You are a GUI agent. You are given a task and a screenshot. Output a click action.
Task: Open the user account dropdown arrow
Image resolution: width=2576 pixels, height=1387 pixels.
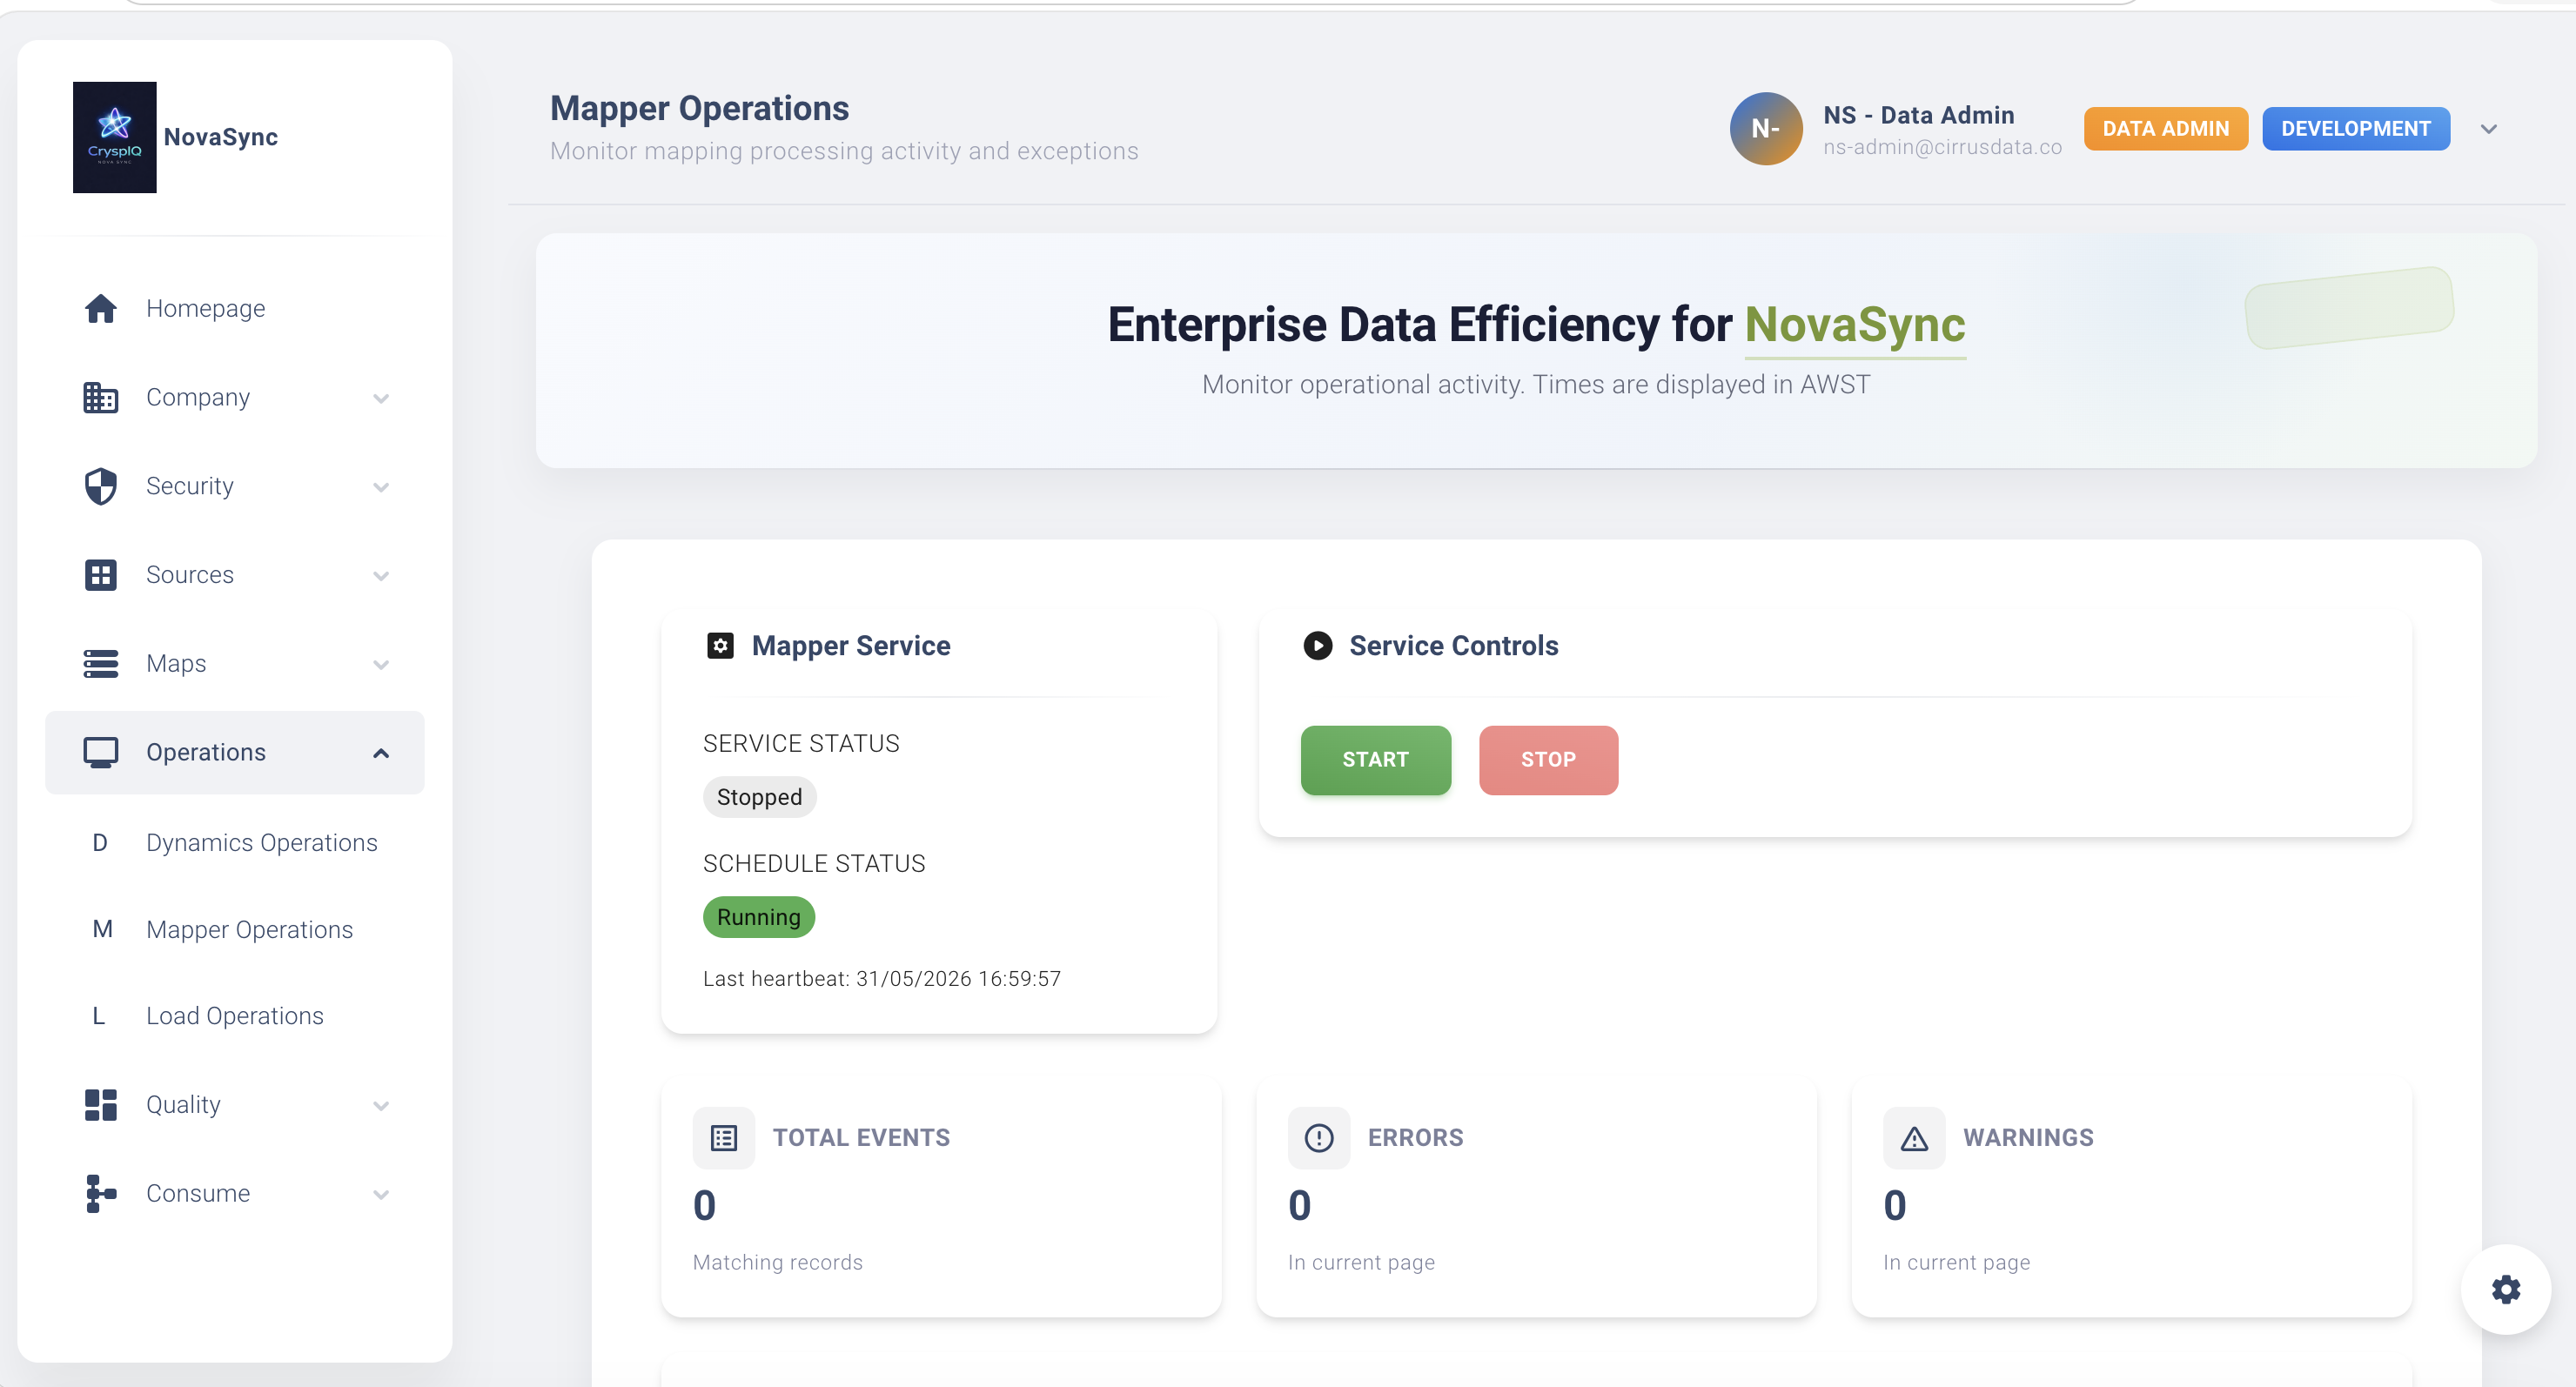click(2489, 129)
